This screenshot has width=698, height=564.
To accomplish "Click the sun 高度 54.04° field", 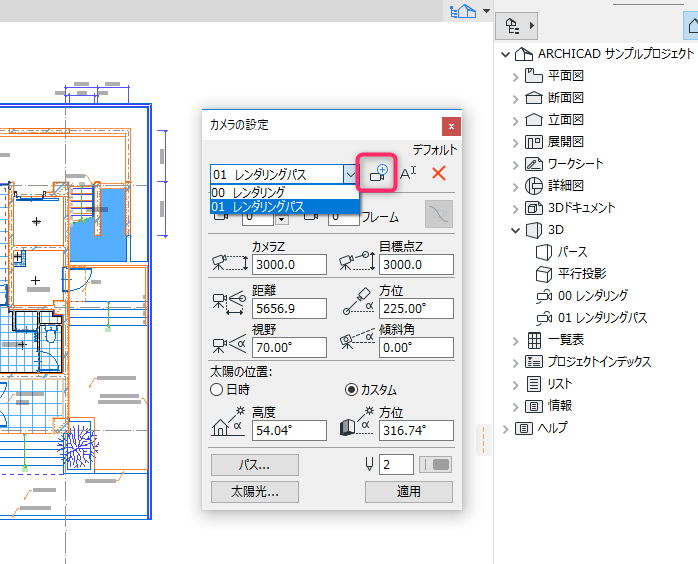I will click(289, 430).
